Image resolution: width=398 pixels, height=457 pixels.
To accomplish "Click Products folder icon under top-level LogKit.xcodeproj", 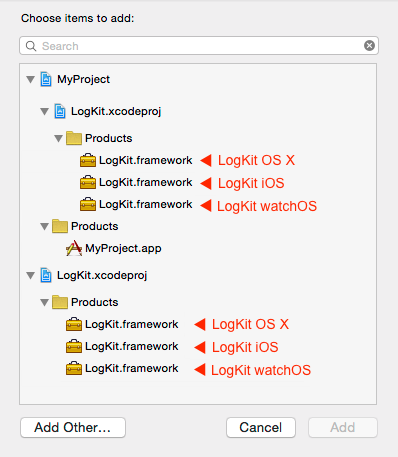I will point(60,302).
